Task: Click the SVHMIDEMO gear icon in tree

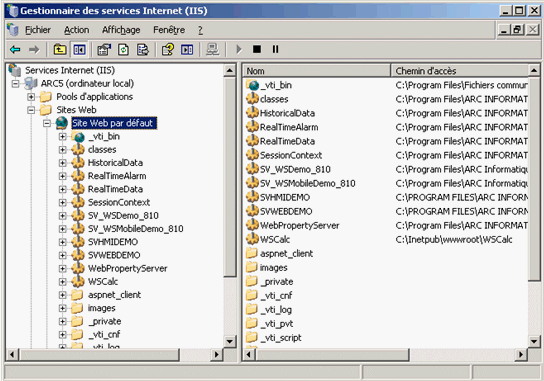Action: tap(78, 242)
